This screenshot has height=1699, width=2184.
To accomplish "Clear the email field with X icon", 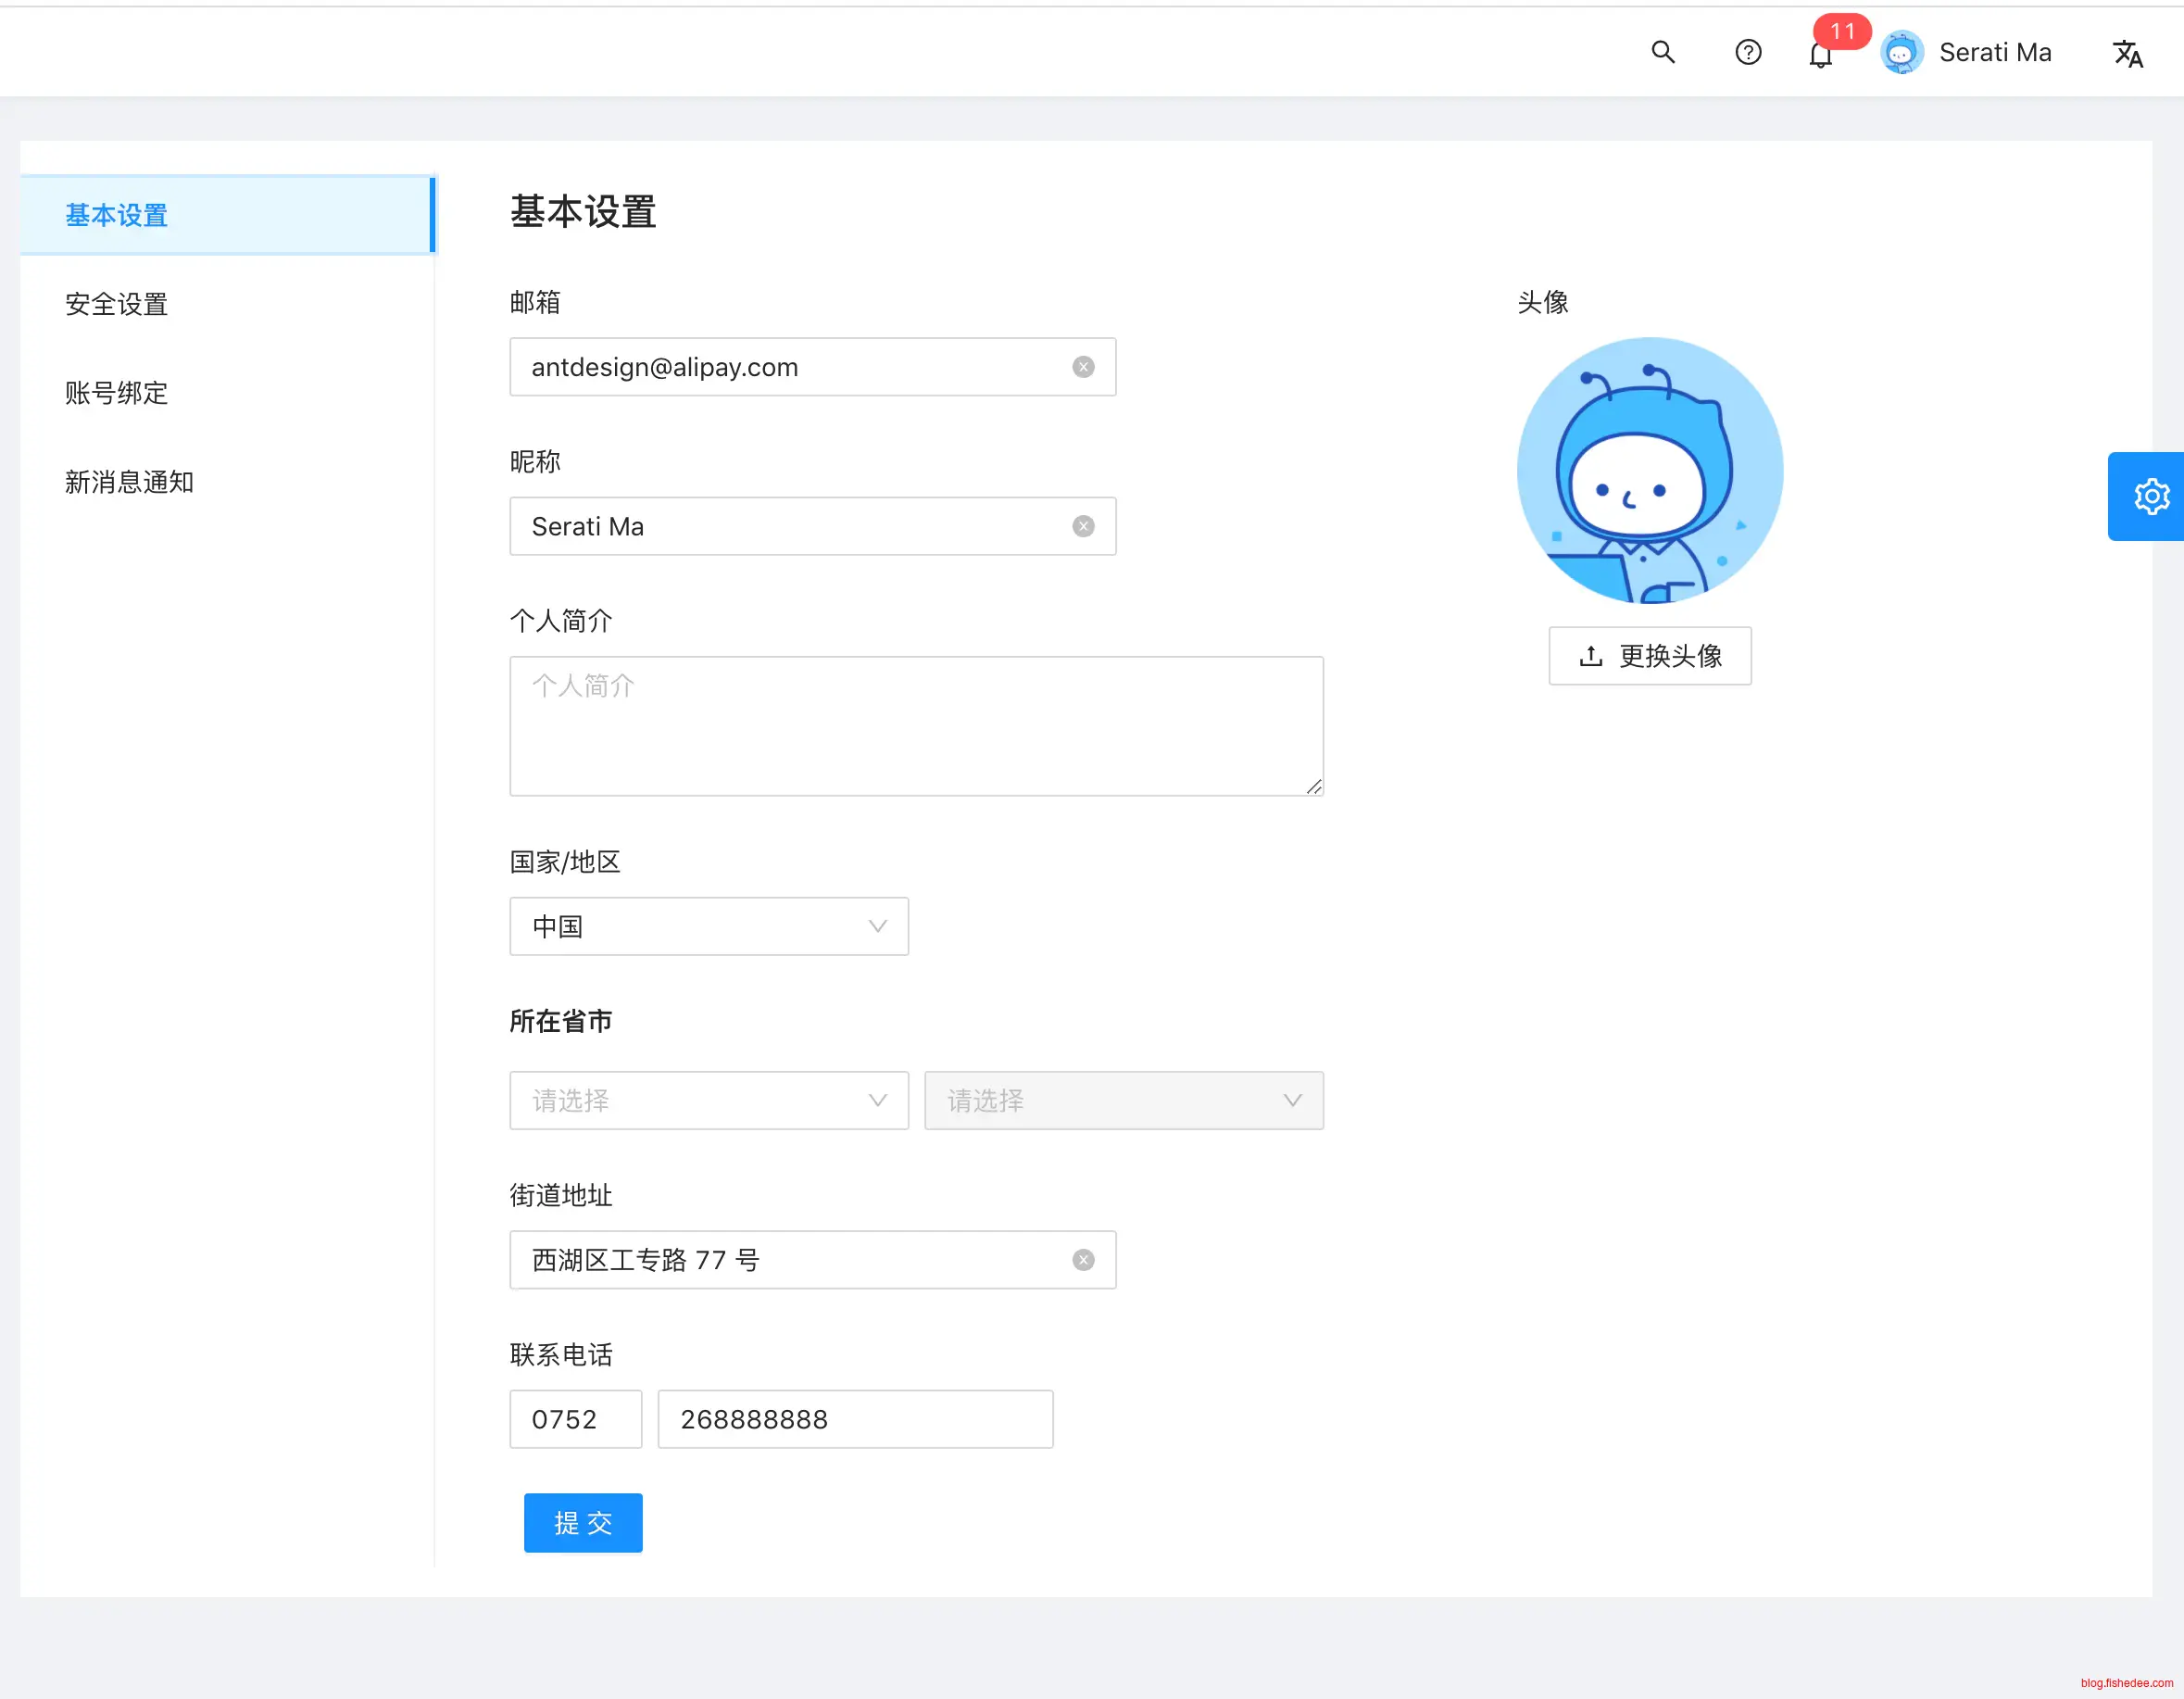I will coord(1083,367).
